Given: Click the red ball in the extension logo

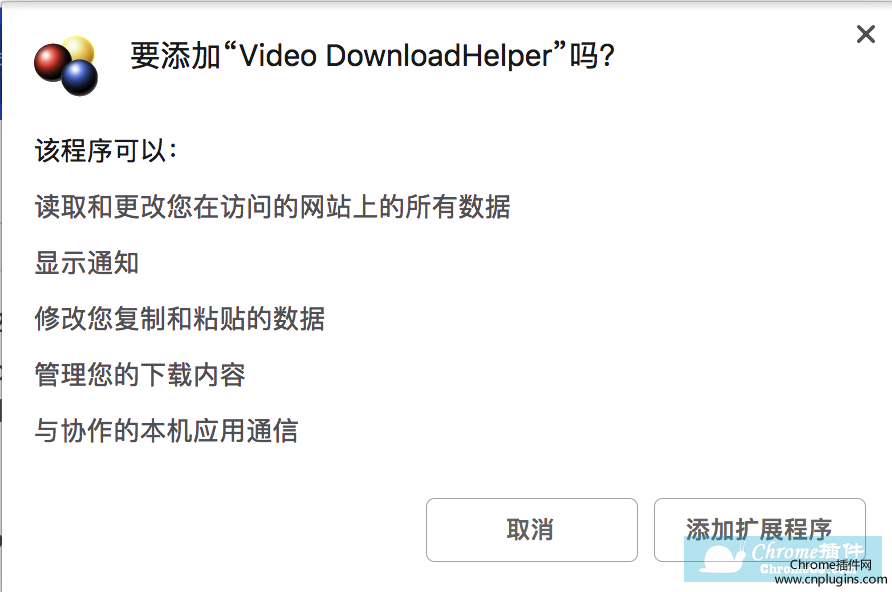Looking at the screenshot, I should [x=52, y=62].
